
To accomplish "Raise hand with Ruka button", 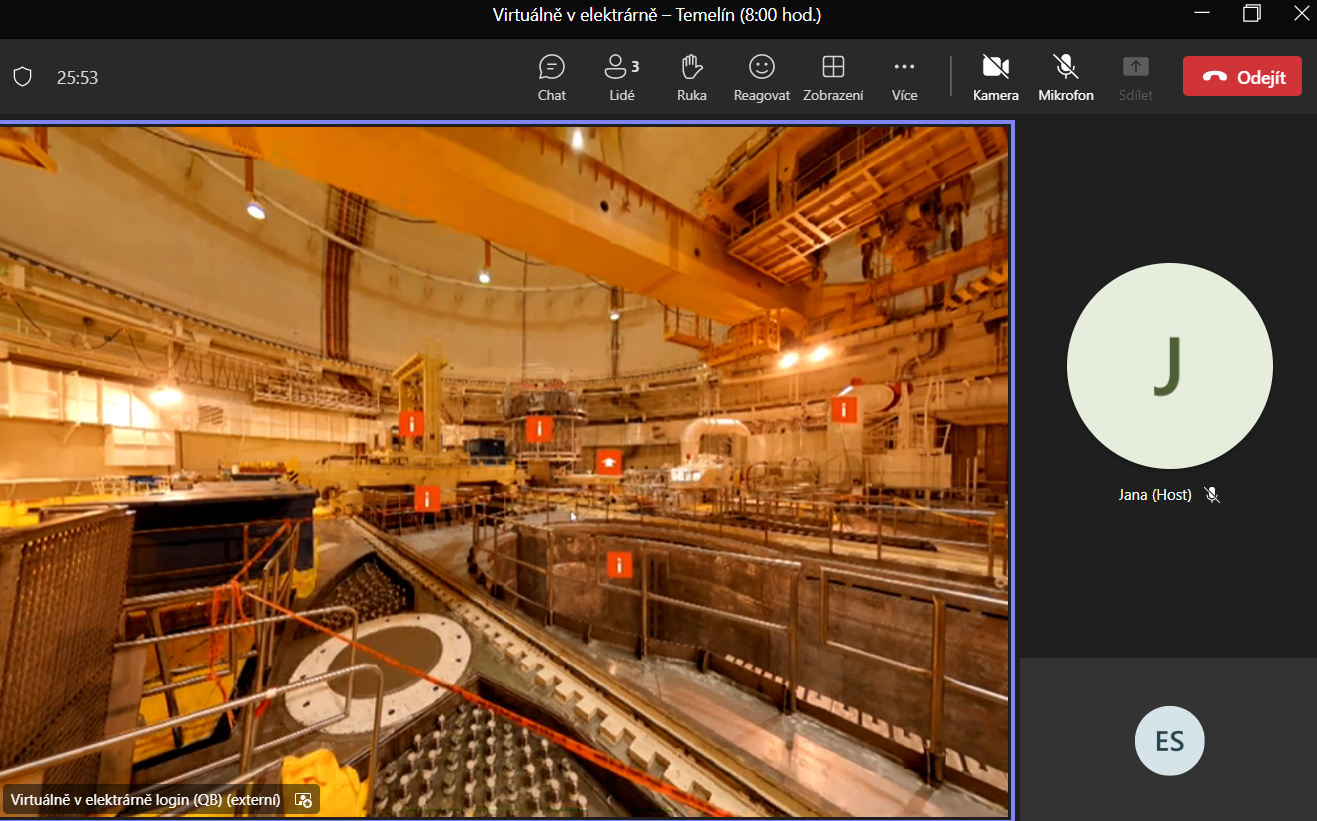I will click(691, 78).
